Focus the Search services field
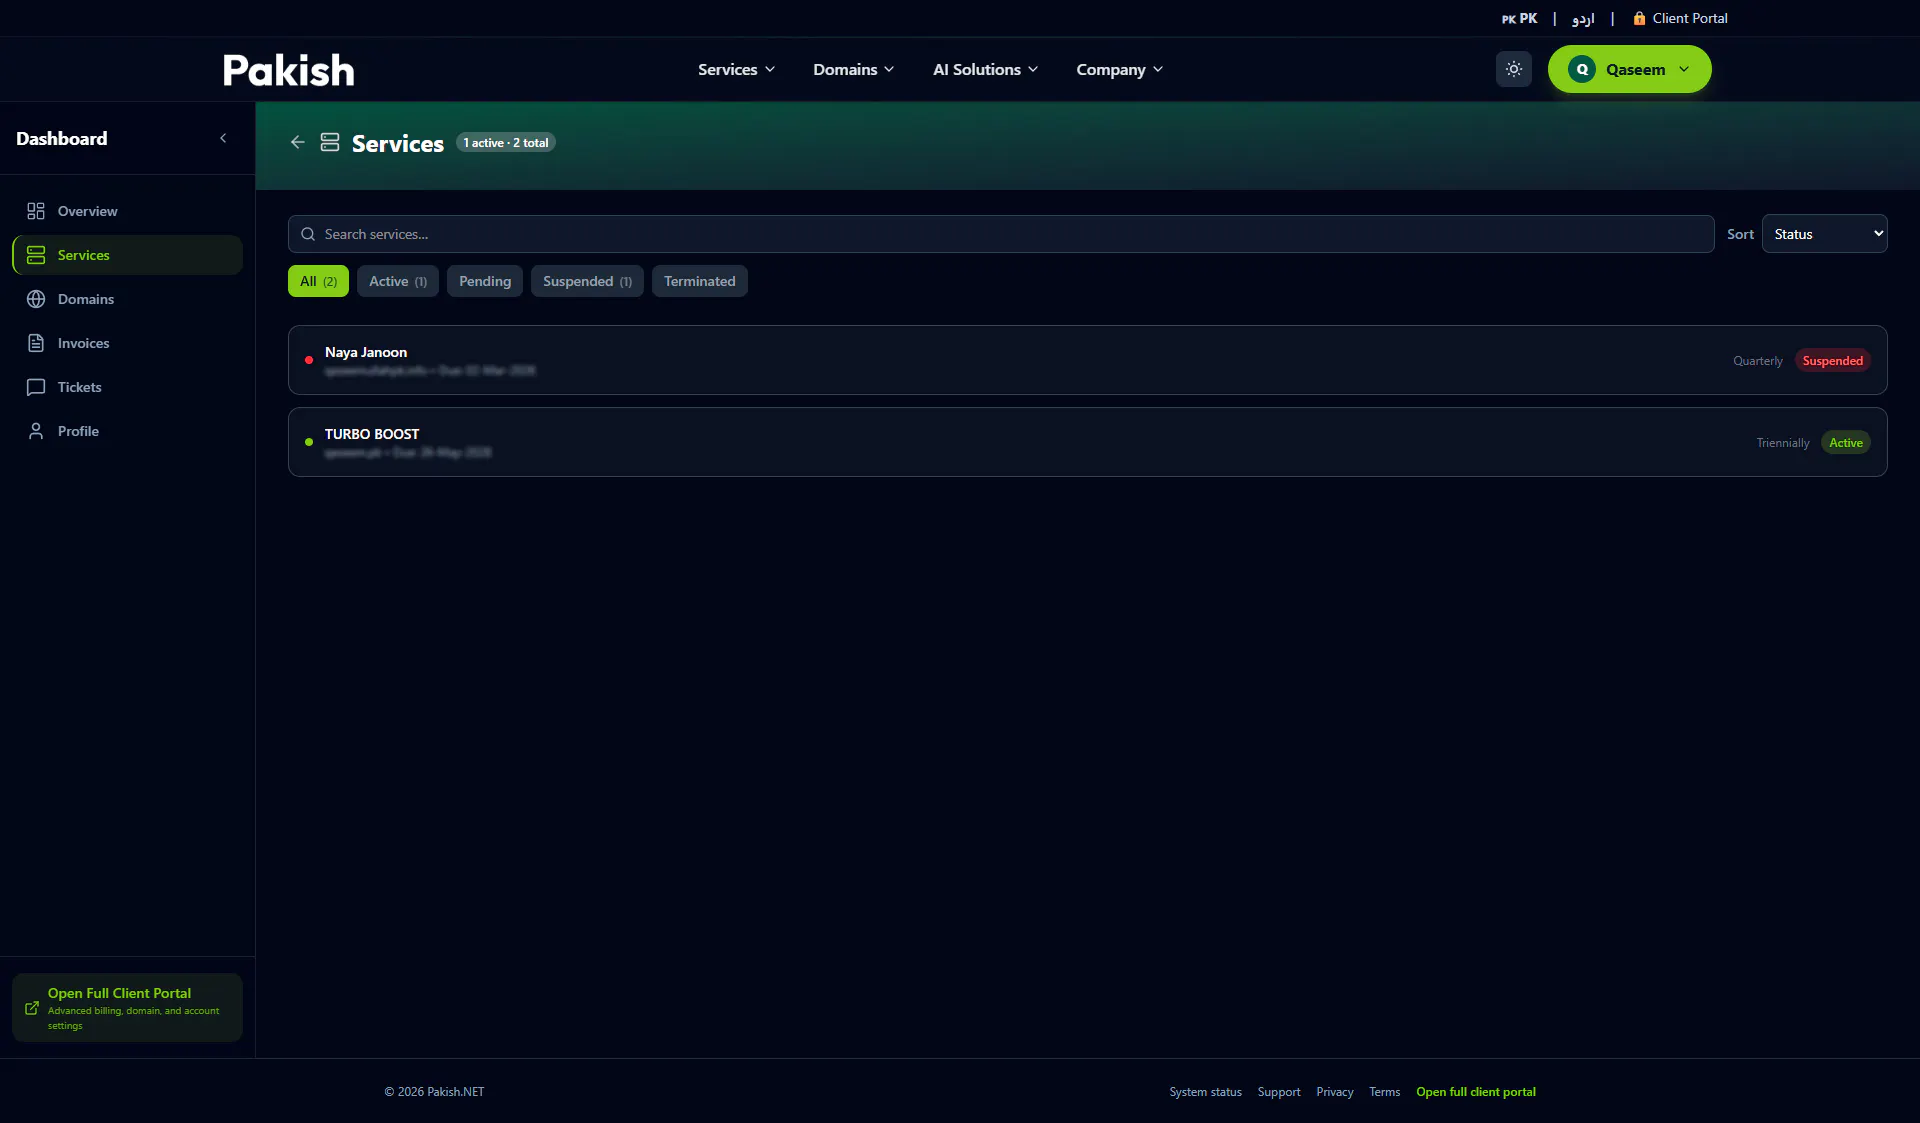Viewport: 1920px width, 1123px height. [x=1001, y=234]
